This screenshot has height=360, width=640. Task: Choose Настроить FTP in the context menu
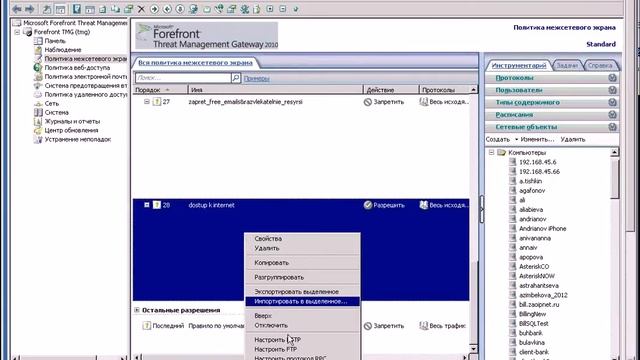302,349
